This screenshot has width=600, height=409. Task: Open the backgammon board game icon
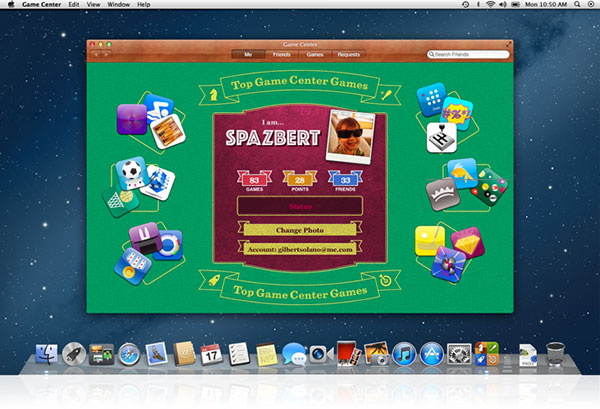[168, 131]
